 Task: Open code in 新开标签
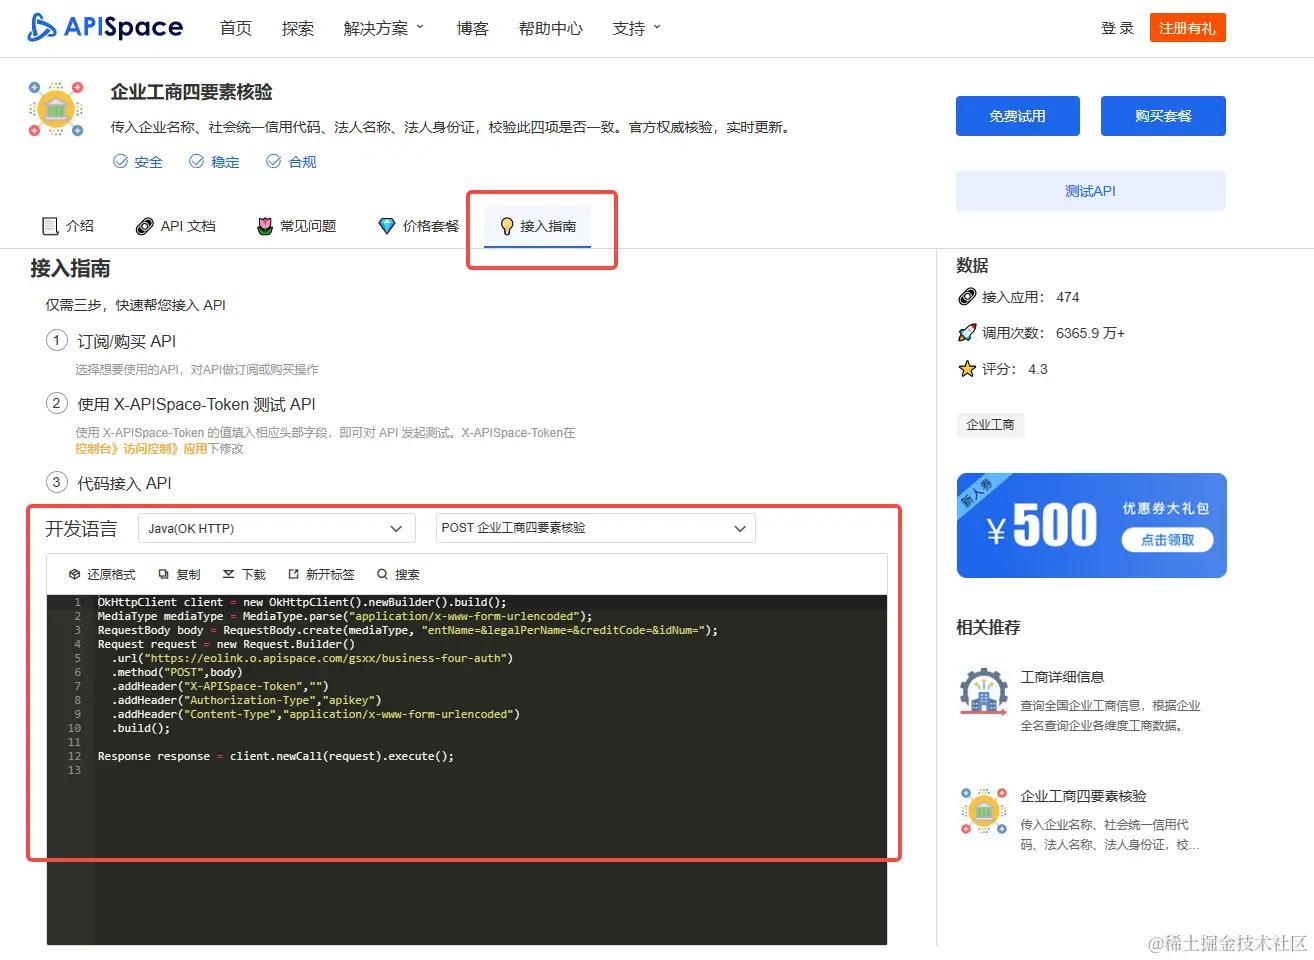pos(321,574)
